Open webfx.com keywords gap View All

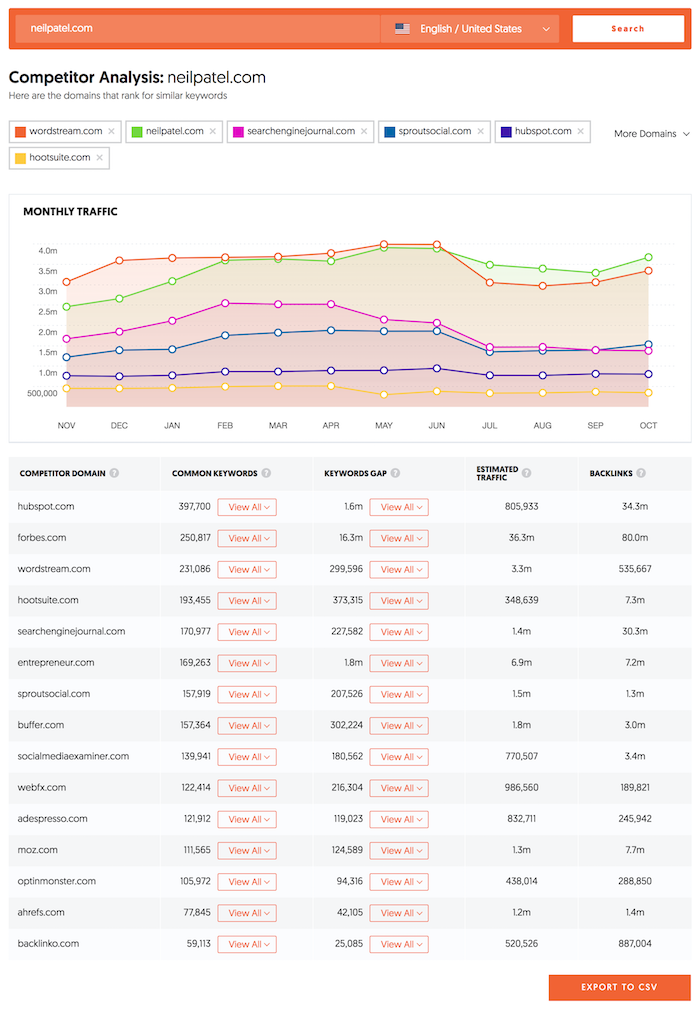(399, 788)
